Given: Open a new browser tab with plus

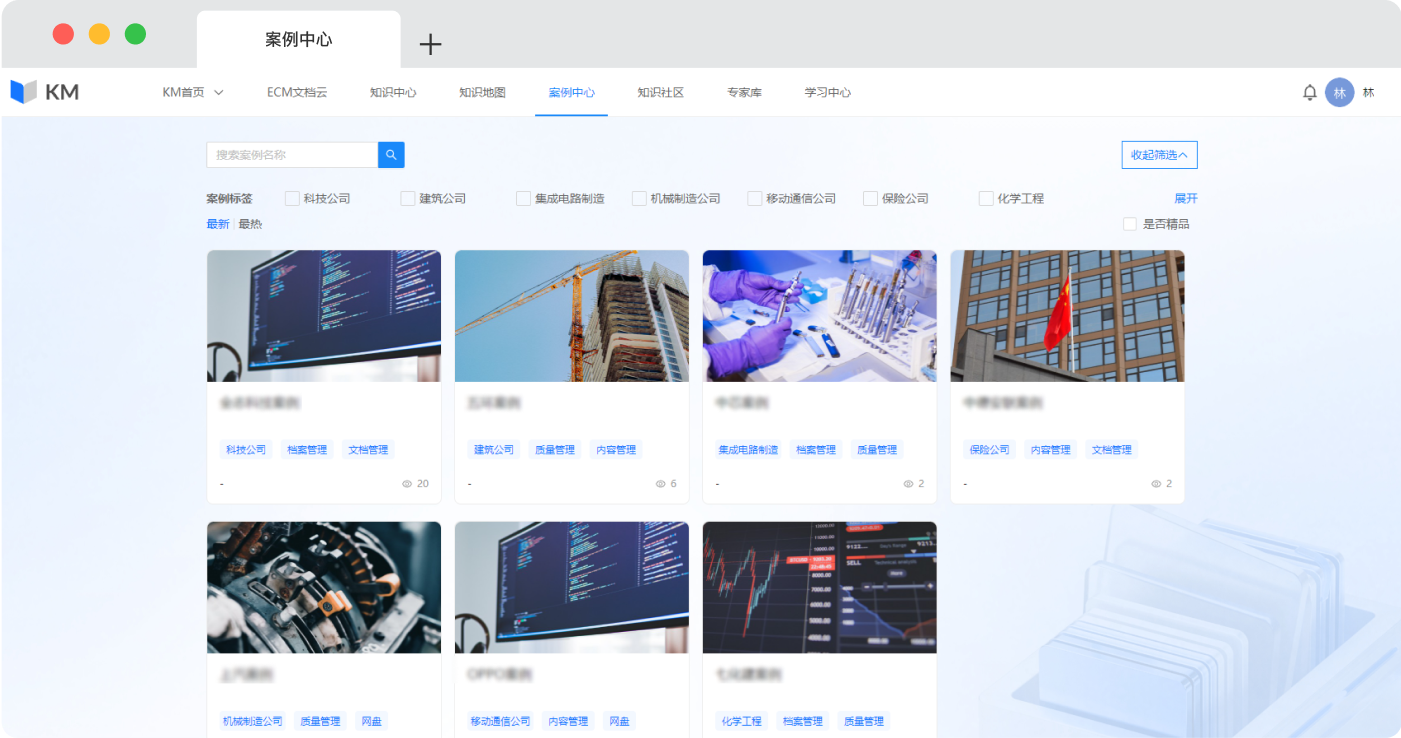Looking at the screenshot, I should click(430, 44).
